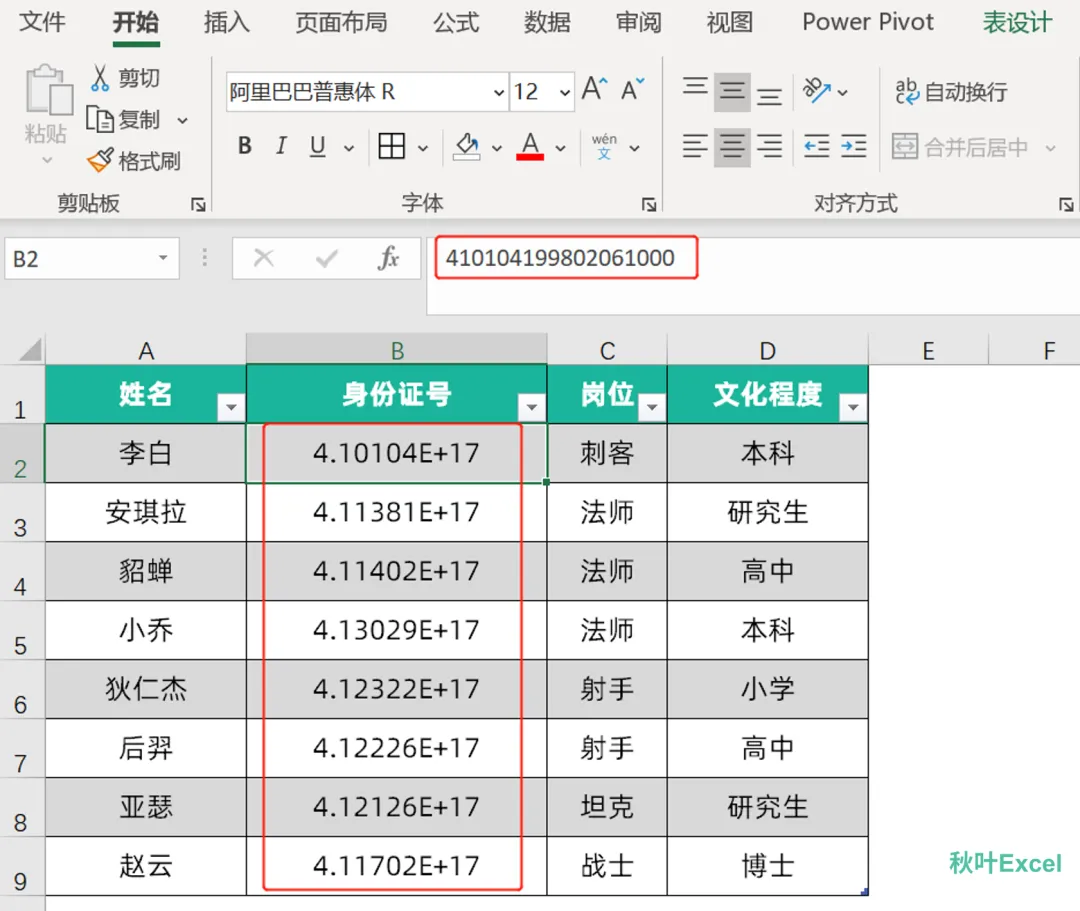Click the Select All corner triangle
The width and height of the screenshot is (1080, 911).
(x=30, y=350)
